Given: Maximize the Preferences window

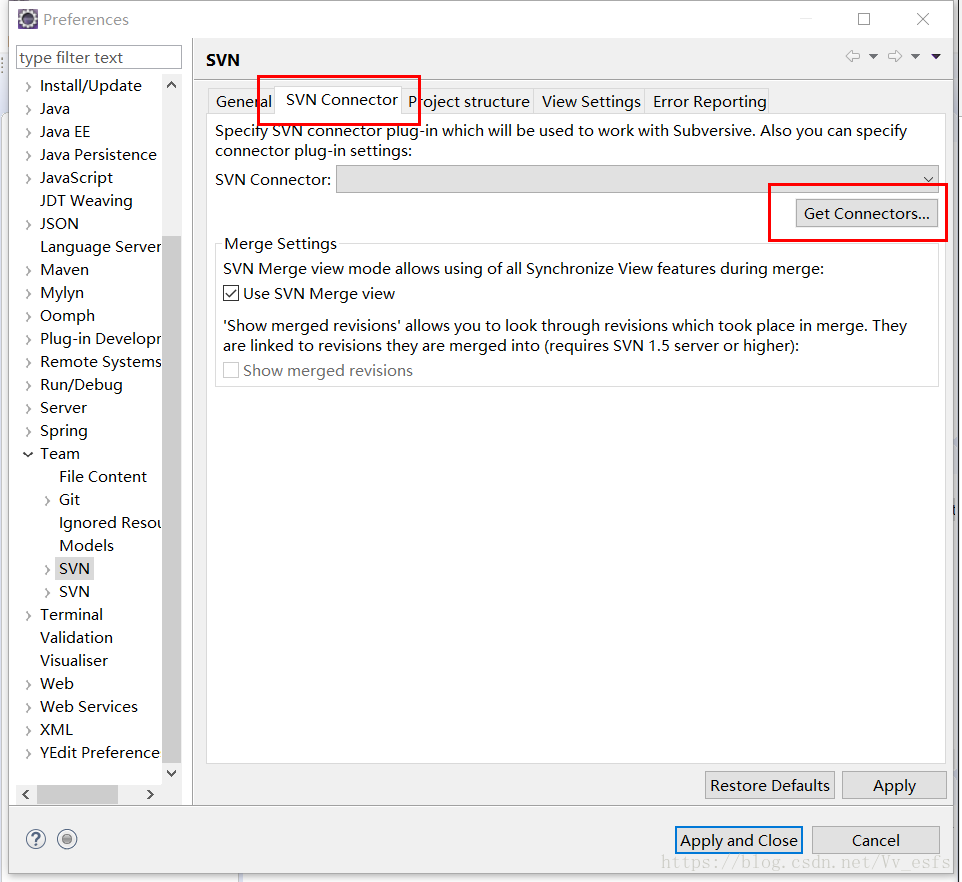Looking at the screenshot, I should [x=864, y=19].
